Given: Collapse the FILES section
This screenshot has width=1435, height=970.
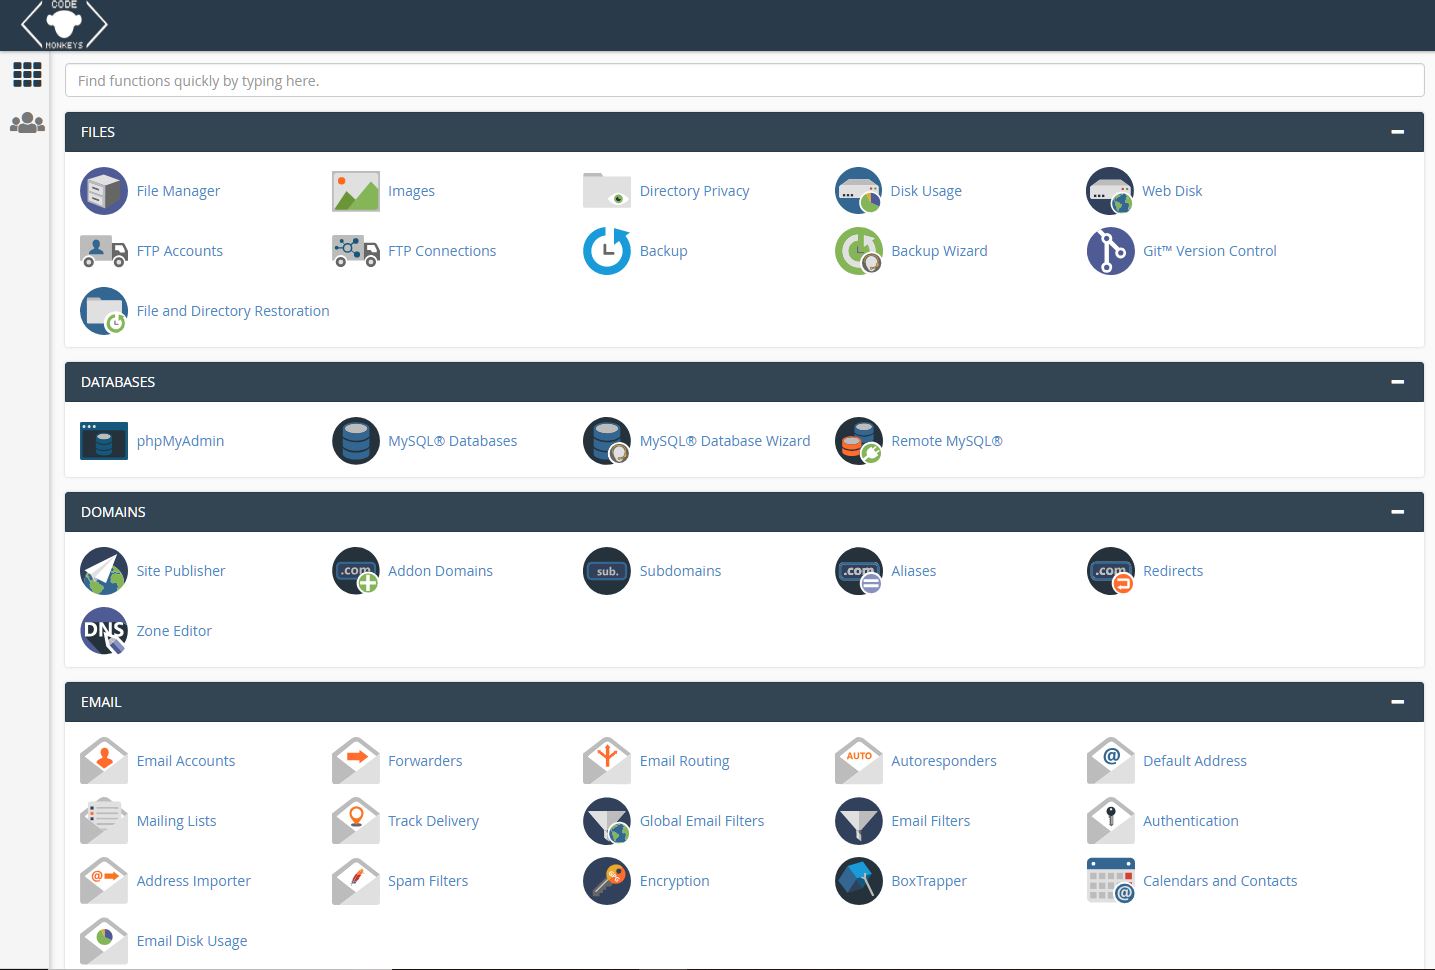Looking at the screenshot, I should [x=1396, y=131].
